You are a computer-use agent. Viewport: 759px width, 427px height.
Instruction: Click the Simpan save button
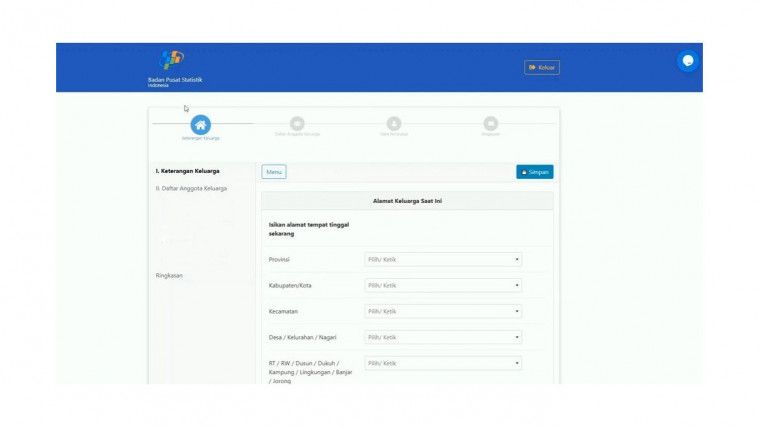pyautogui.click(x=534, y=172)
